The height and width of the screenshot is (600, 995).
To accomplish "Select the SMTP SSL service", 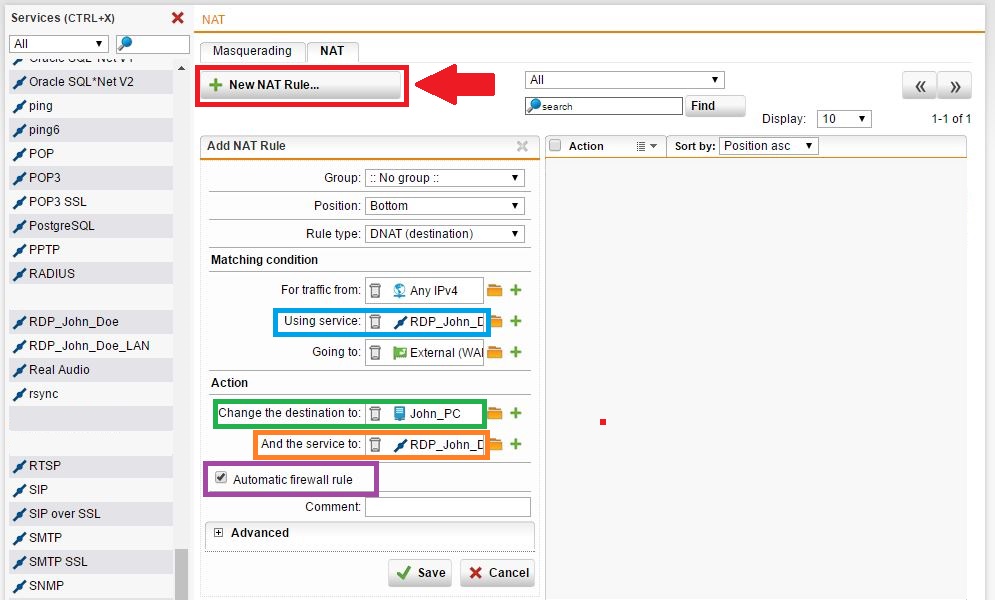I will [x=91, y=562].
